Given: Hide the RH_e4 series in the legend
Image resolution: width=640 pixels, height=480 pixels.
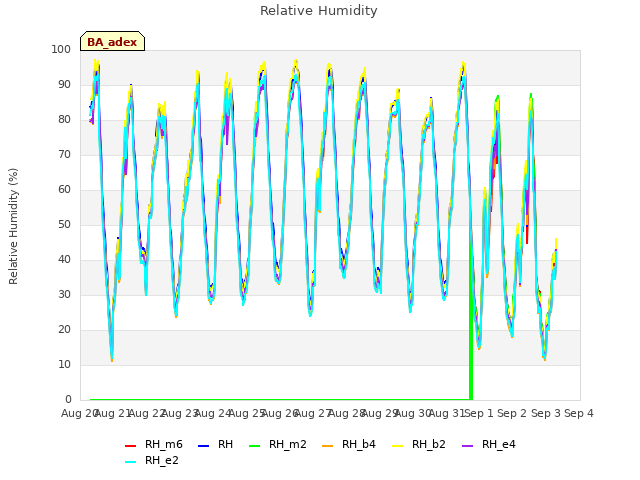Looking at the screenshot, I should pos(489,444).
